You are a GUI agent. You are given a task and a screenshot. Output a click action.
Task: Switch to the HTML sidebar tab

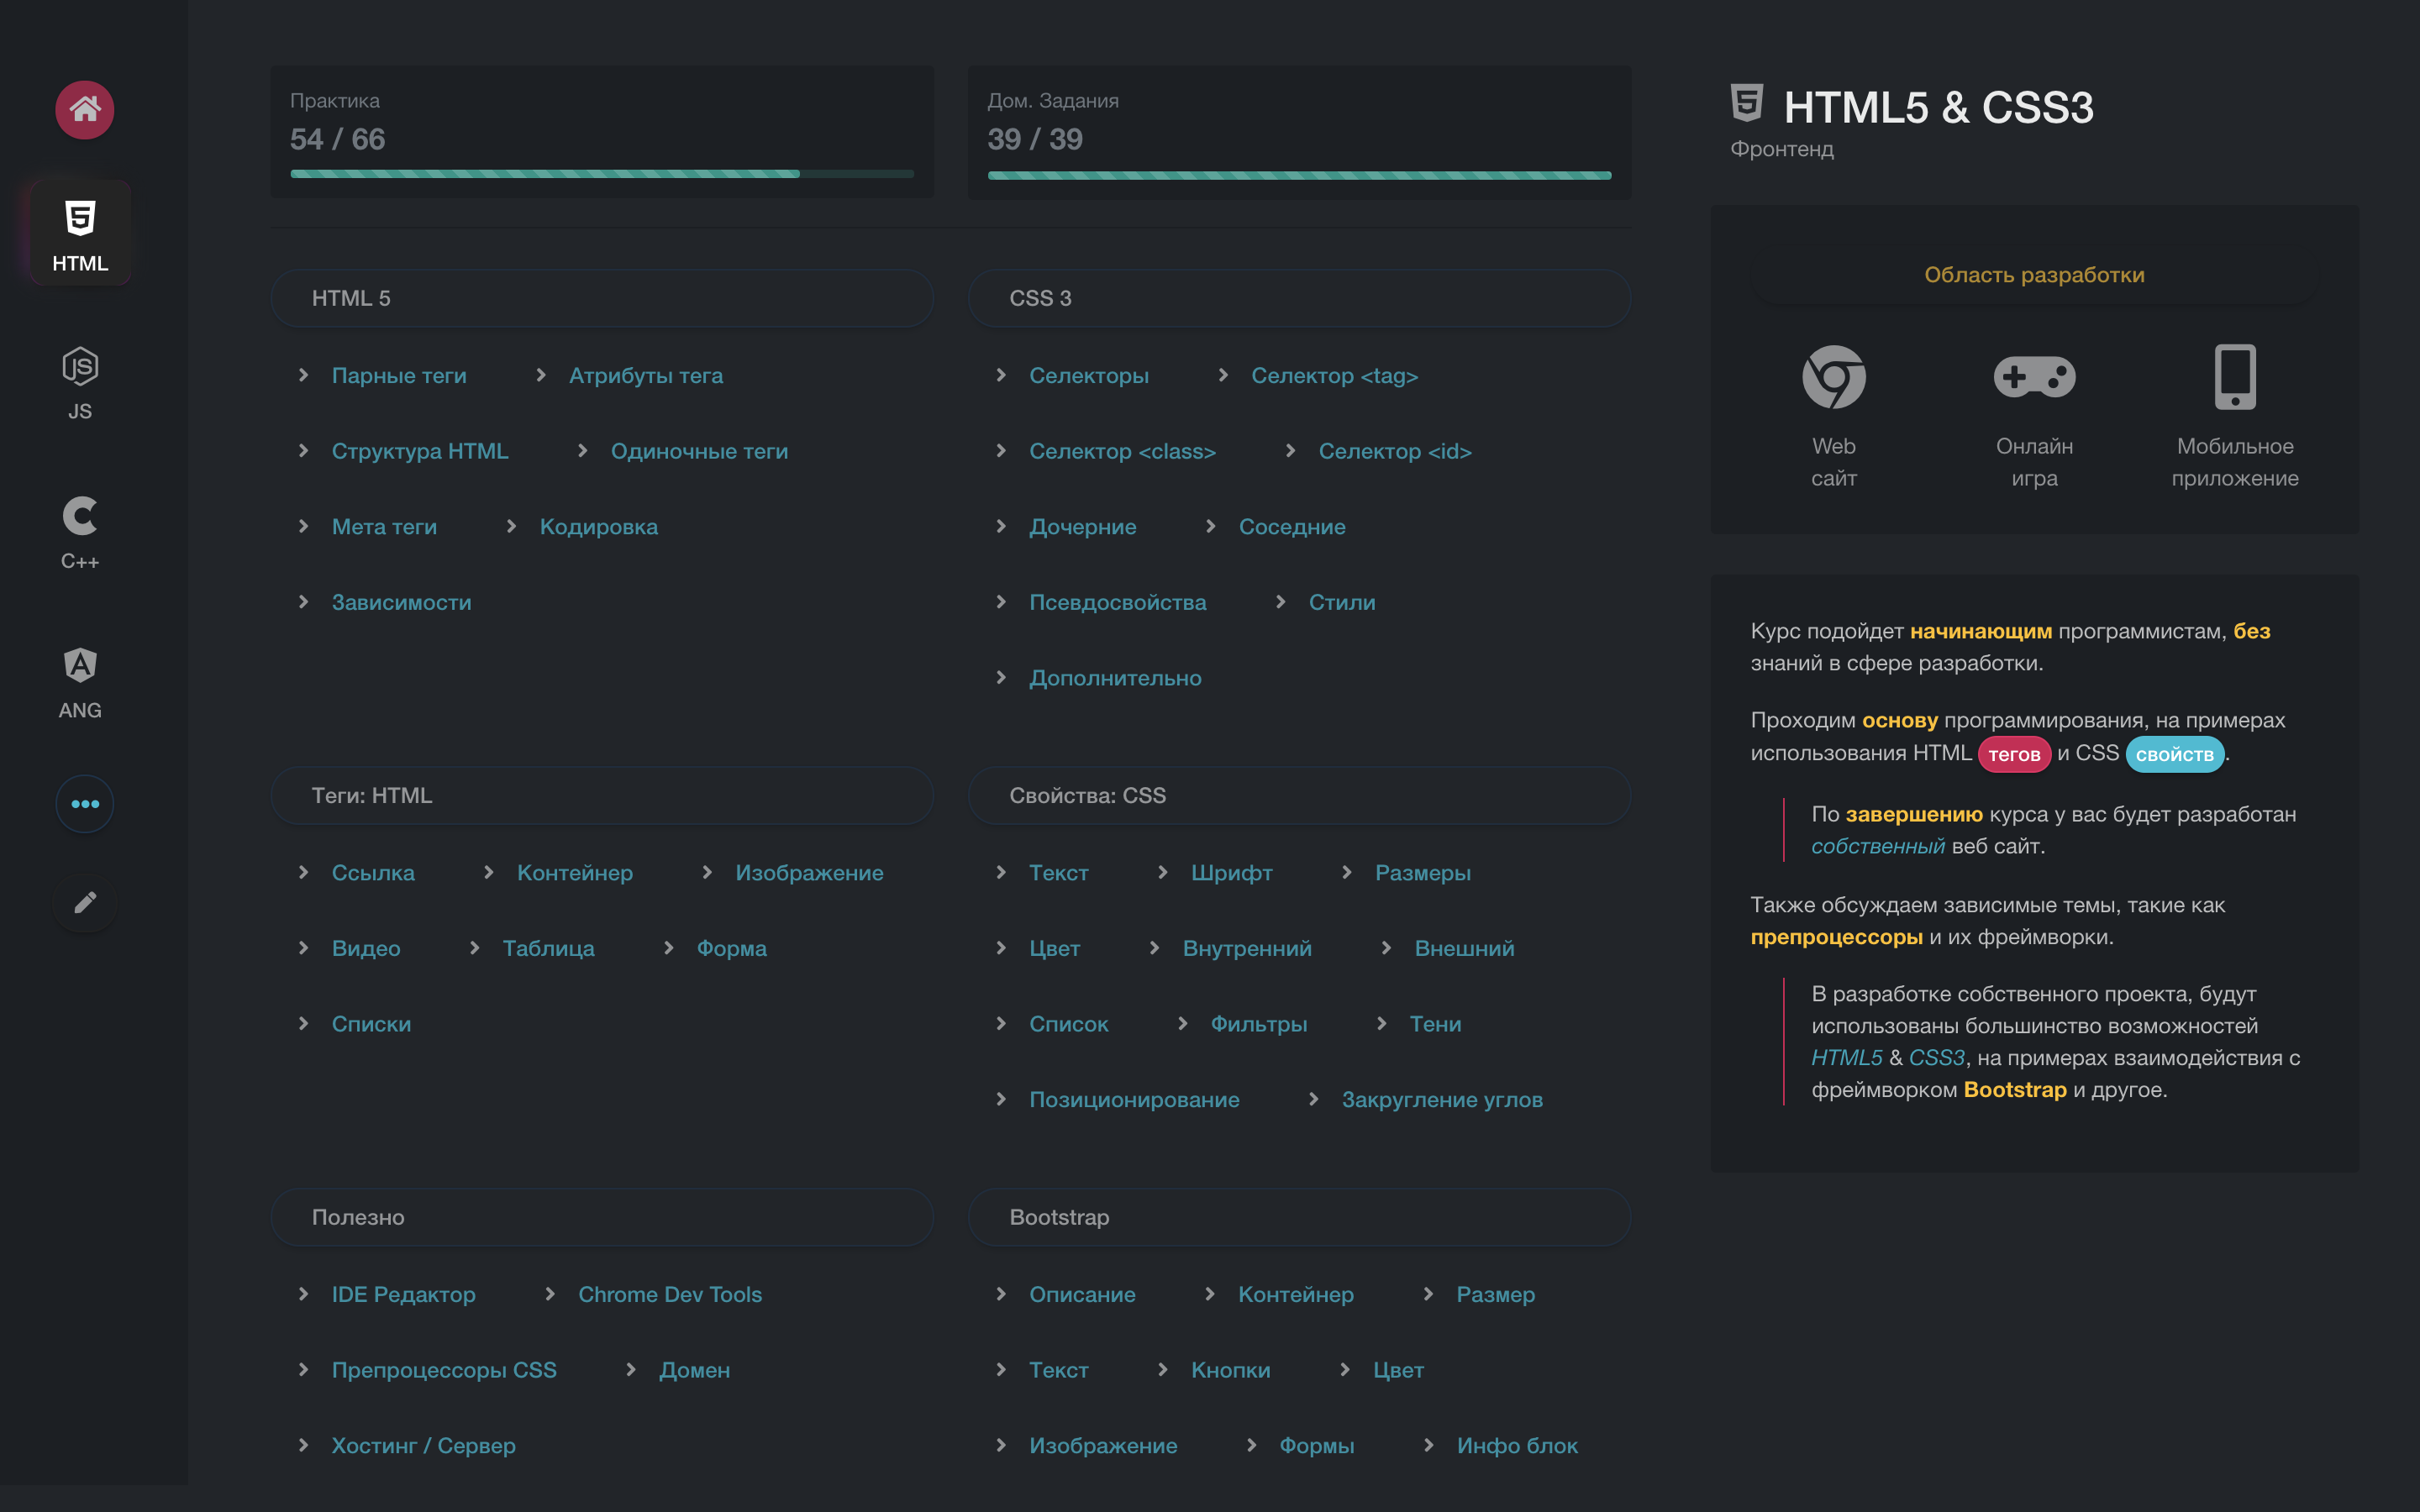[x=80, y=234]
